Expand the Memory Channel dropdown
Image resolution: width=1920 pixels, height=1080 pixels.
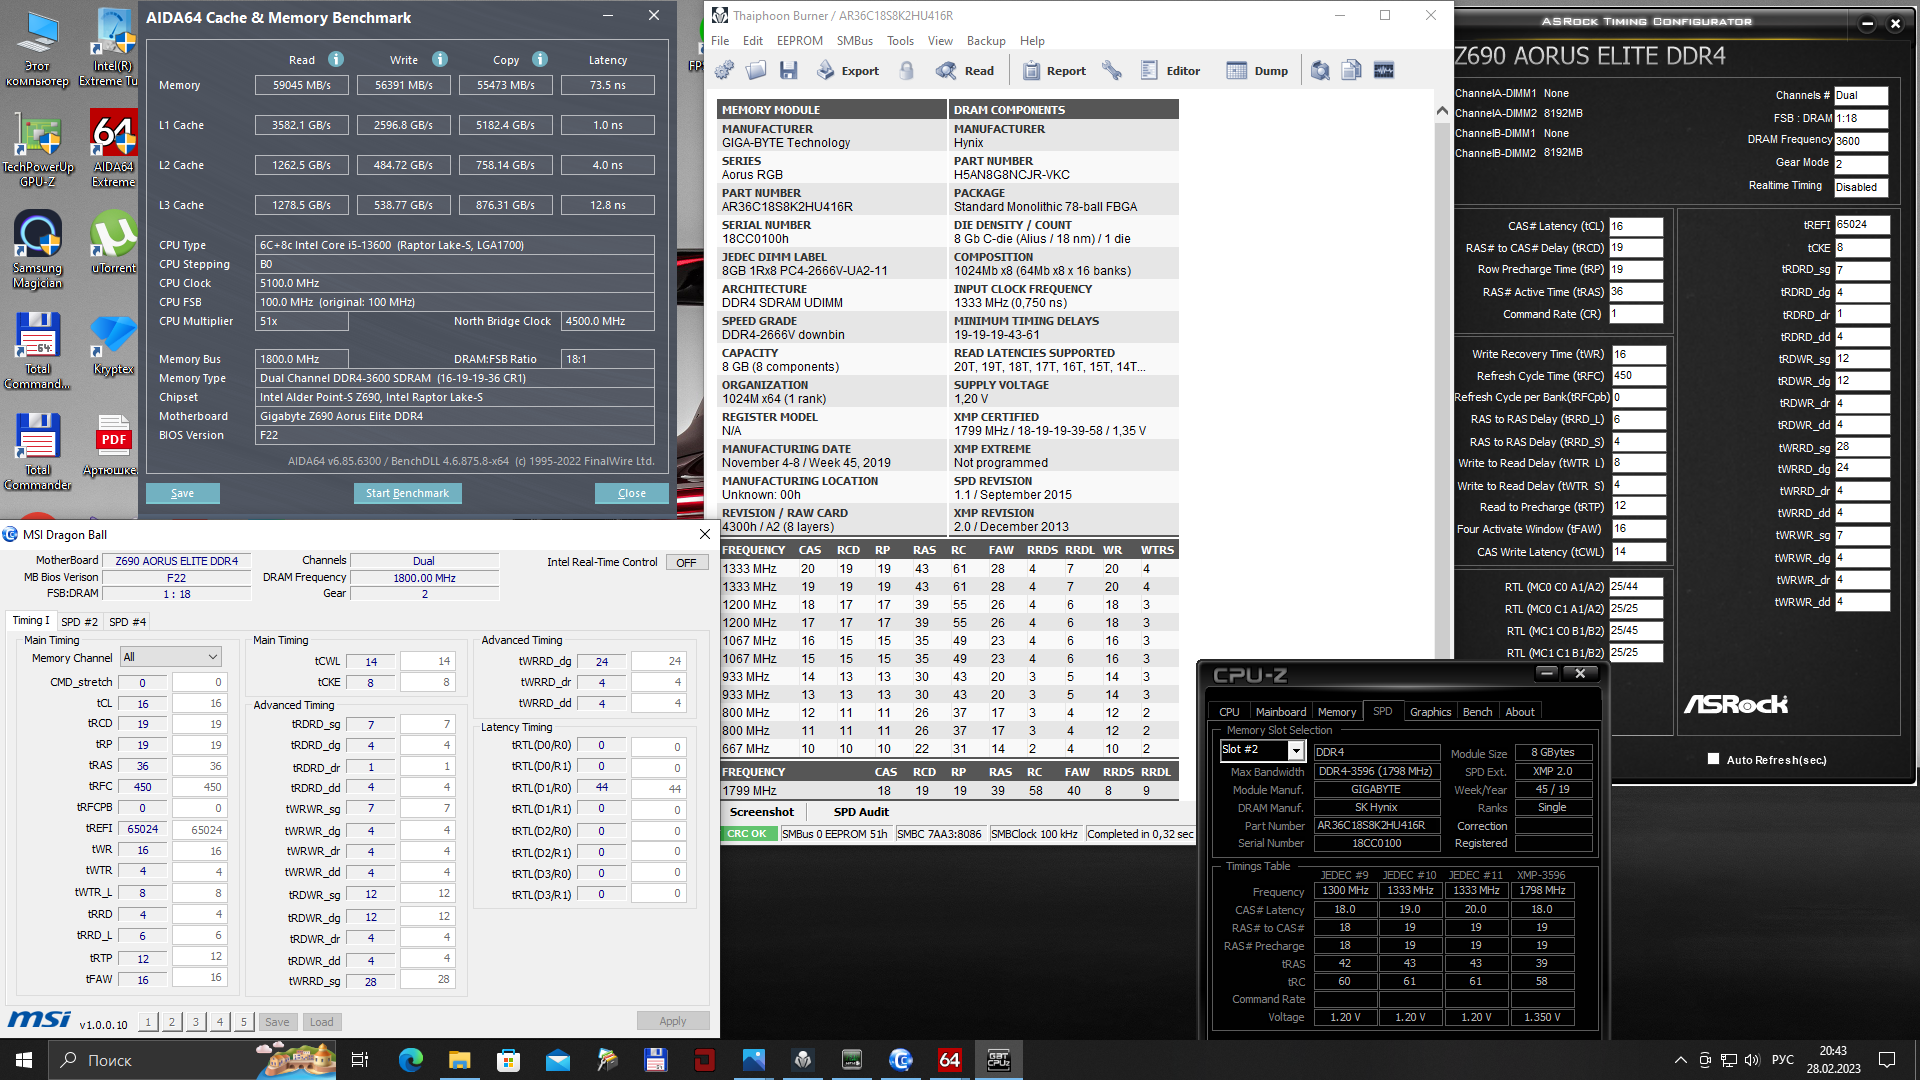(x=171, y=657)
